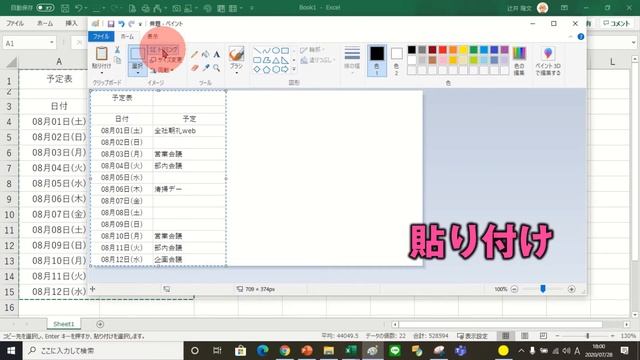Select the Pencil tool
The height and width of the screenshot is (360, 640).
195,54
